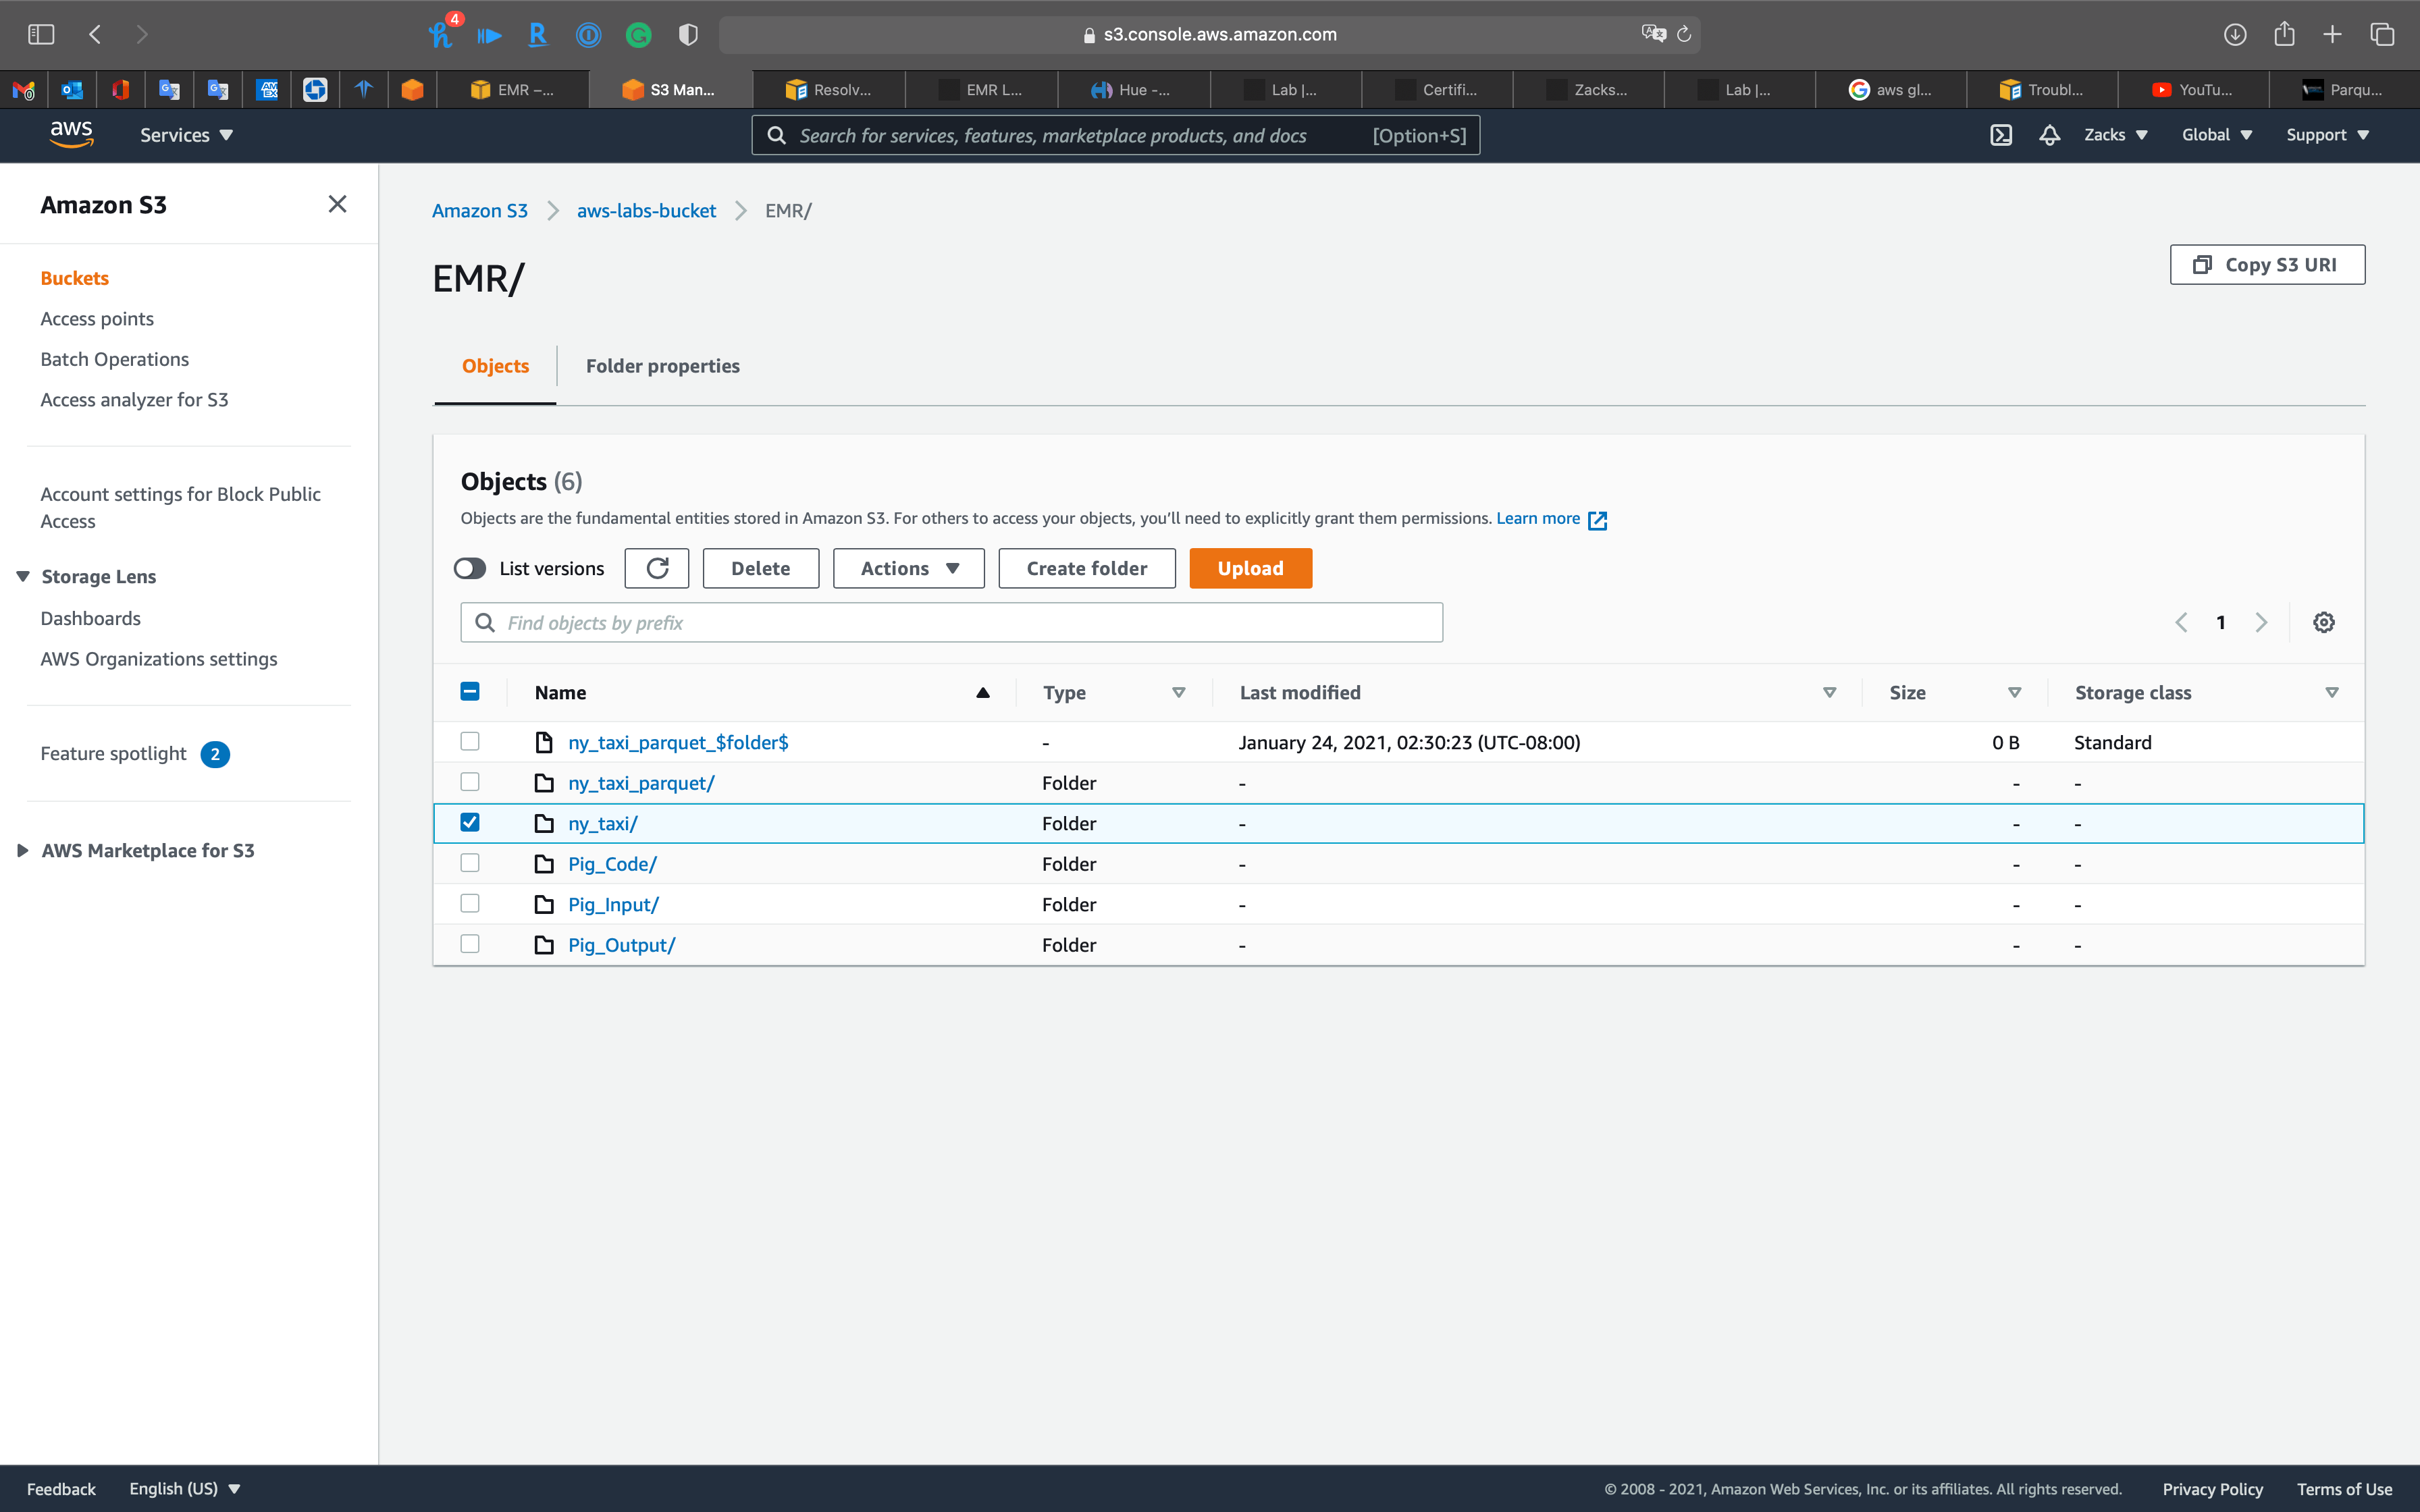2420x1512 pixels.
Task: Open the Actions dropdown
Action: point(908,568)
